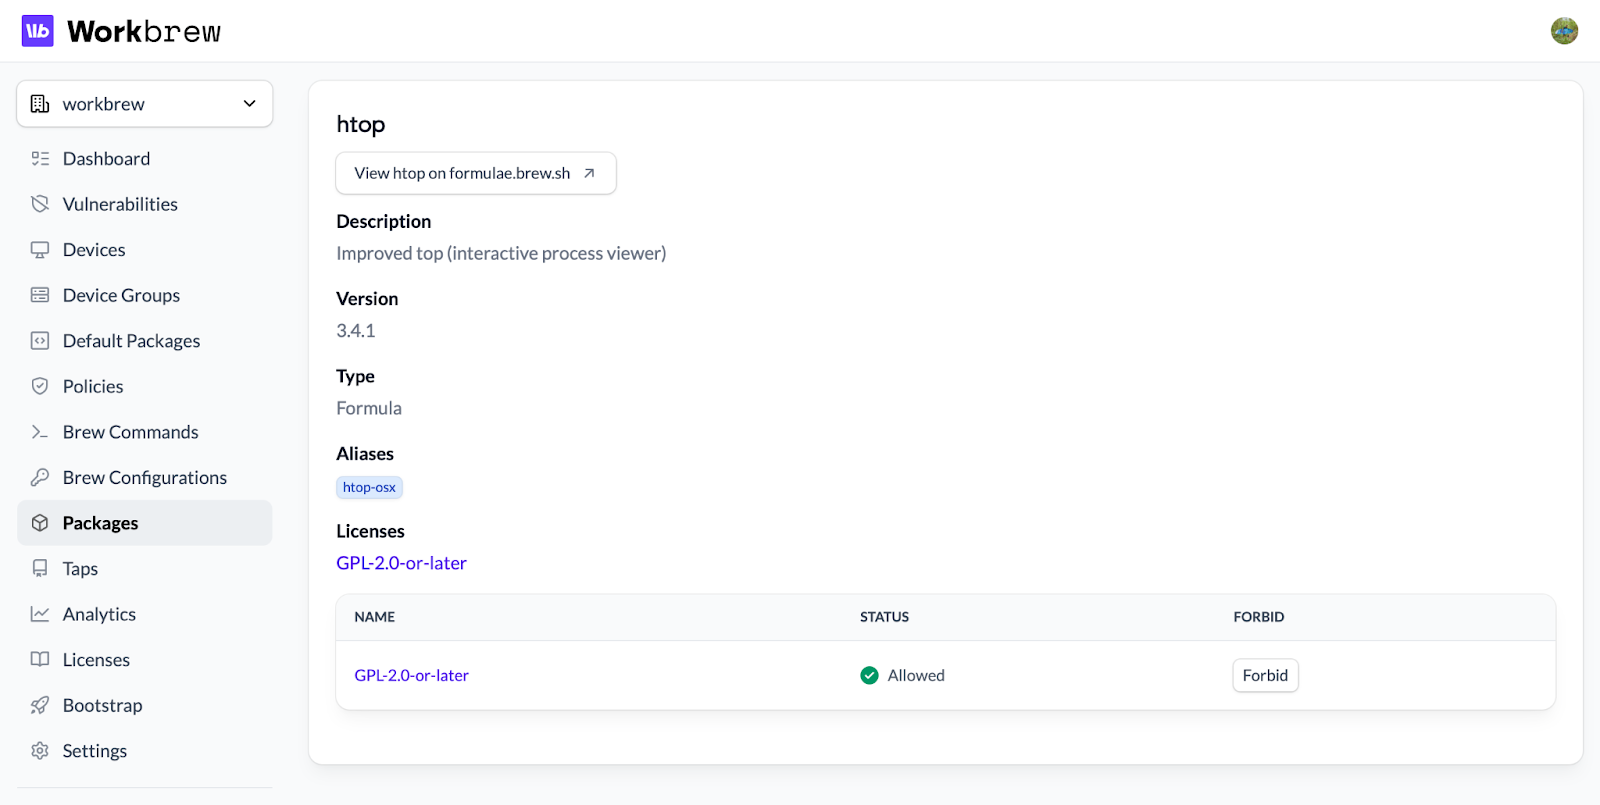1600x805 pixels.
Task: Go to Device Groups page
Action: tap(121, 295)
